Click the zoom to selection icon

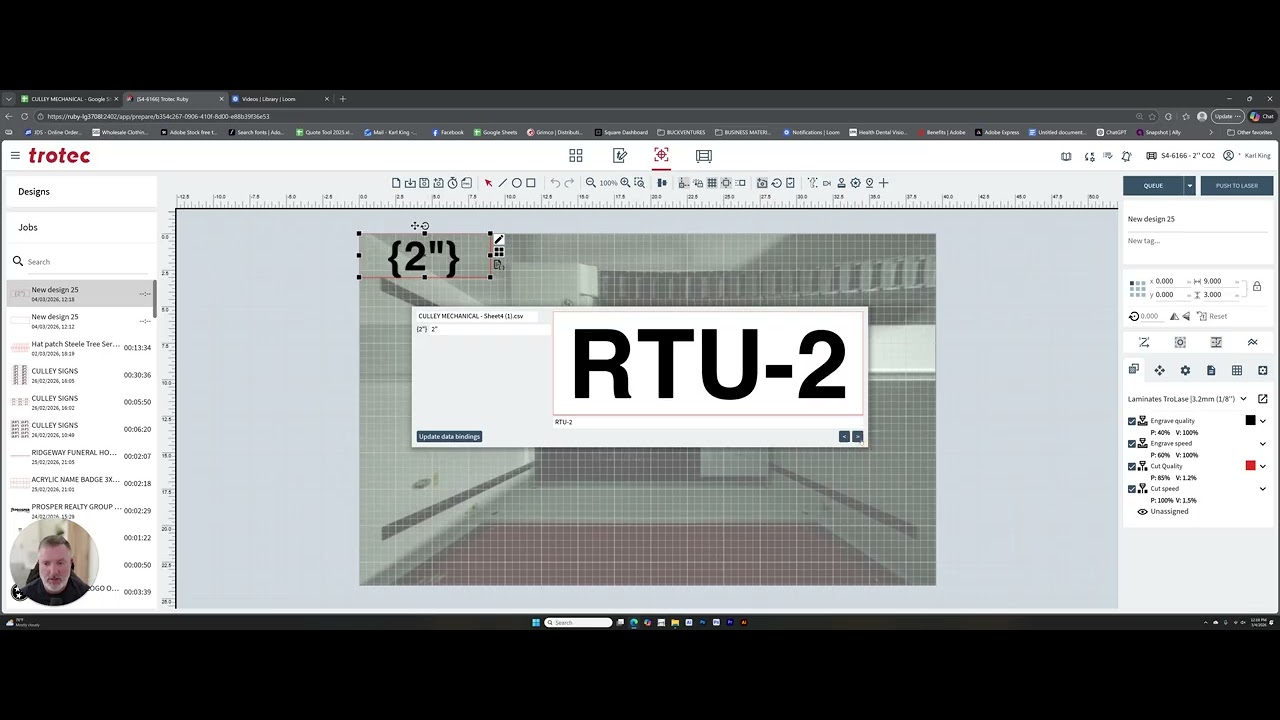tap(639, 183)
